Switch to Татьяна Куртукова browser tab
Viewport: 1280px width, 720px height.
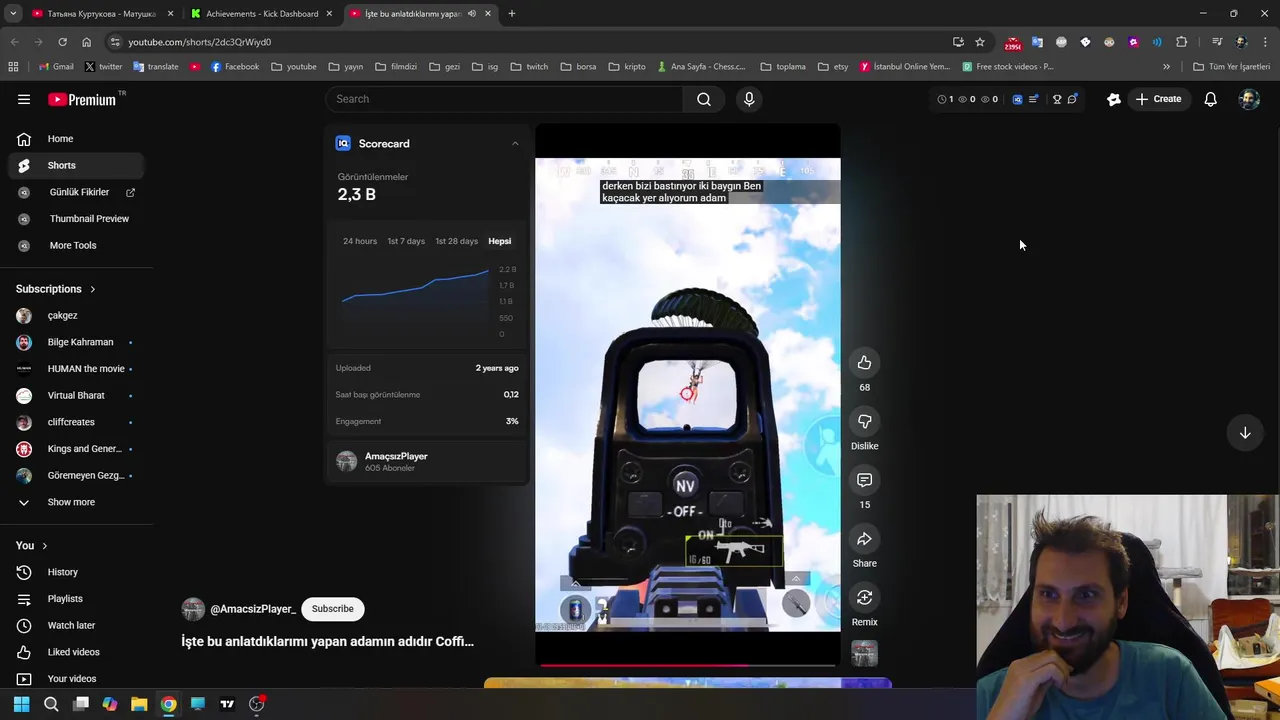click(102, 14)
